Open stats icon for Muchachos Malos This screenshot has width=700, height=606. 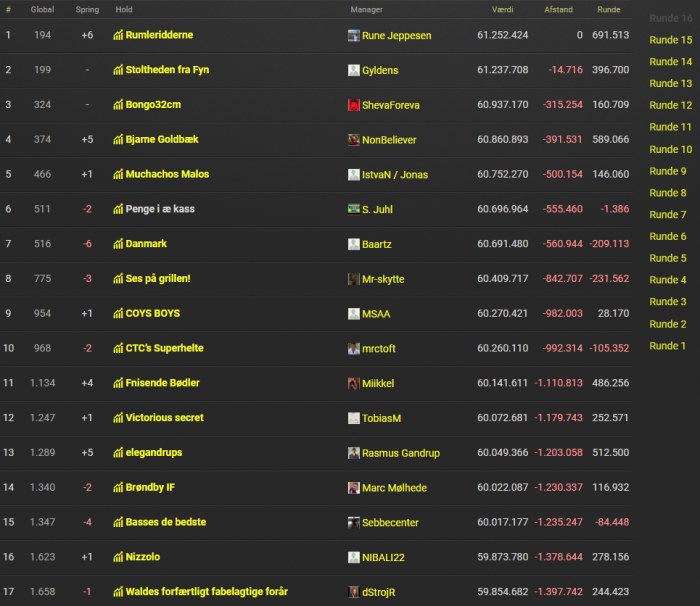tap(118, 174)
